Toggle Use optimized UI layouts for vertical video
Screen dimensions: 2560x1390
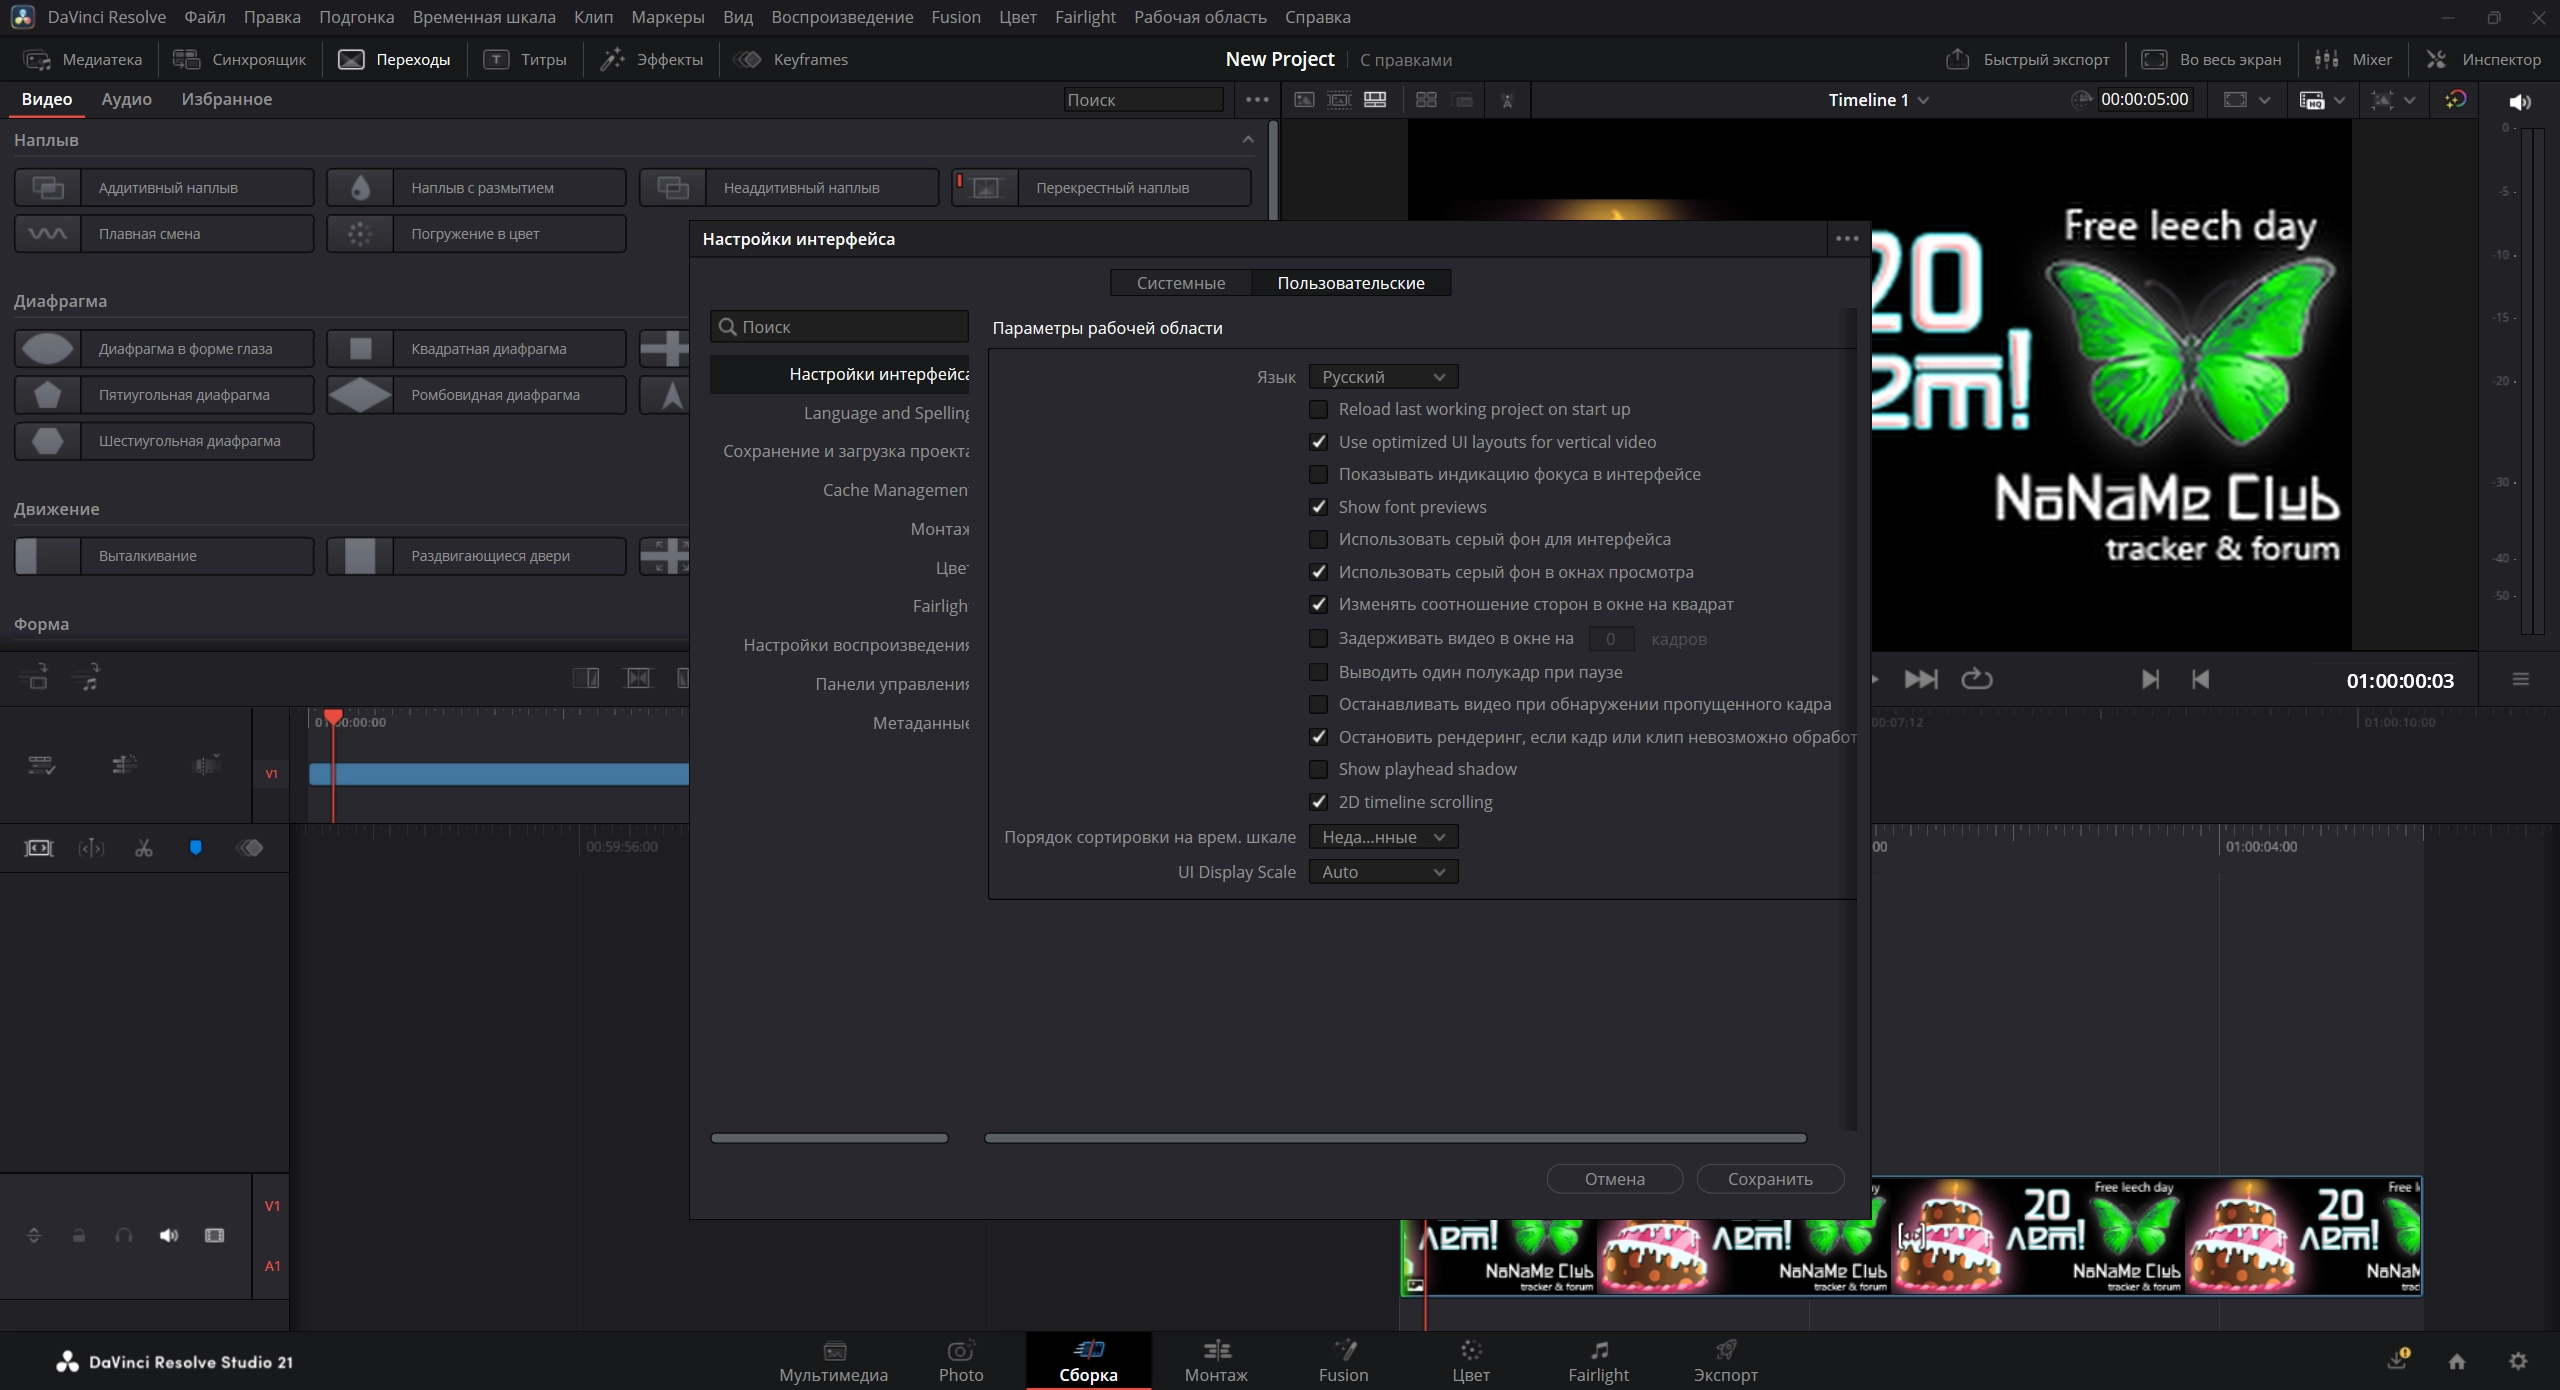pos(1319,442)
